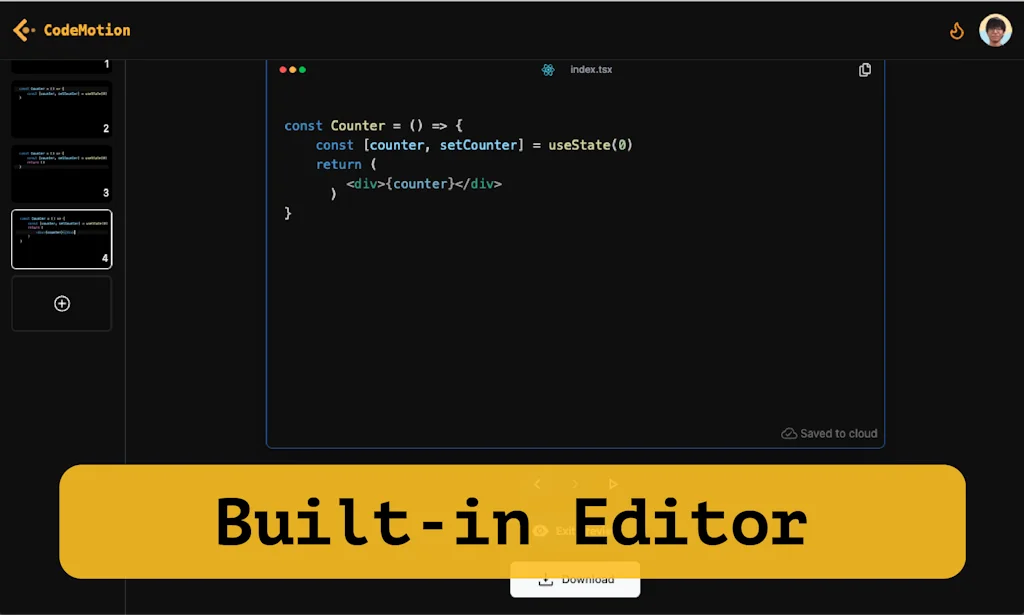Viewport: 1024px width, 615px height.
Task: Click the right navigation chevron
Action: pos(575,483)
